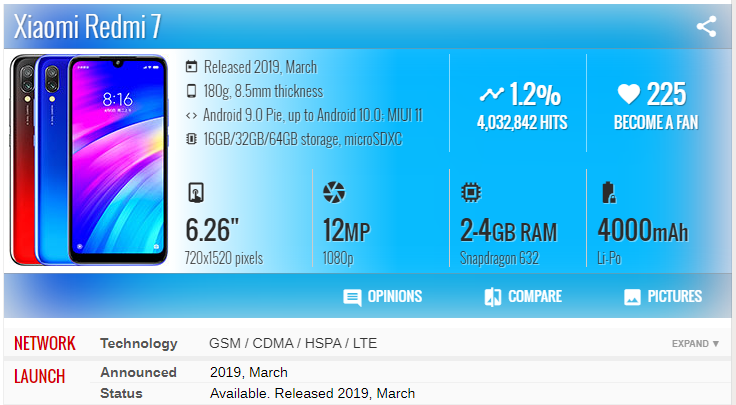Click the share icon in the header
The width and height of the screenshot is (736, 405).
coord(706,27)
